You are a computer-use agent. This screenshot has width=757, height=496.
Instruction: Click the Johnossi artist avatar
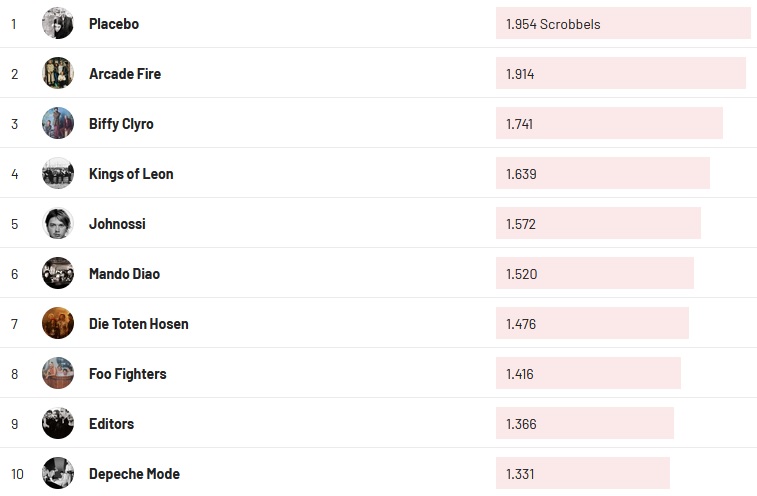58,223
